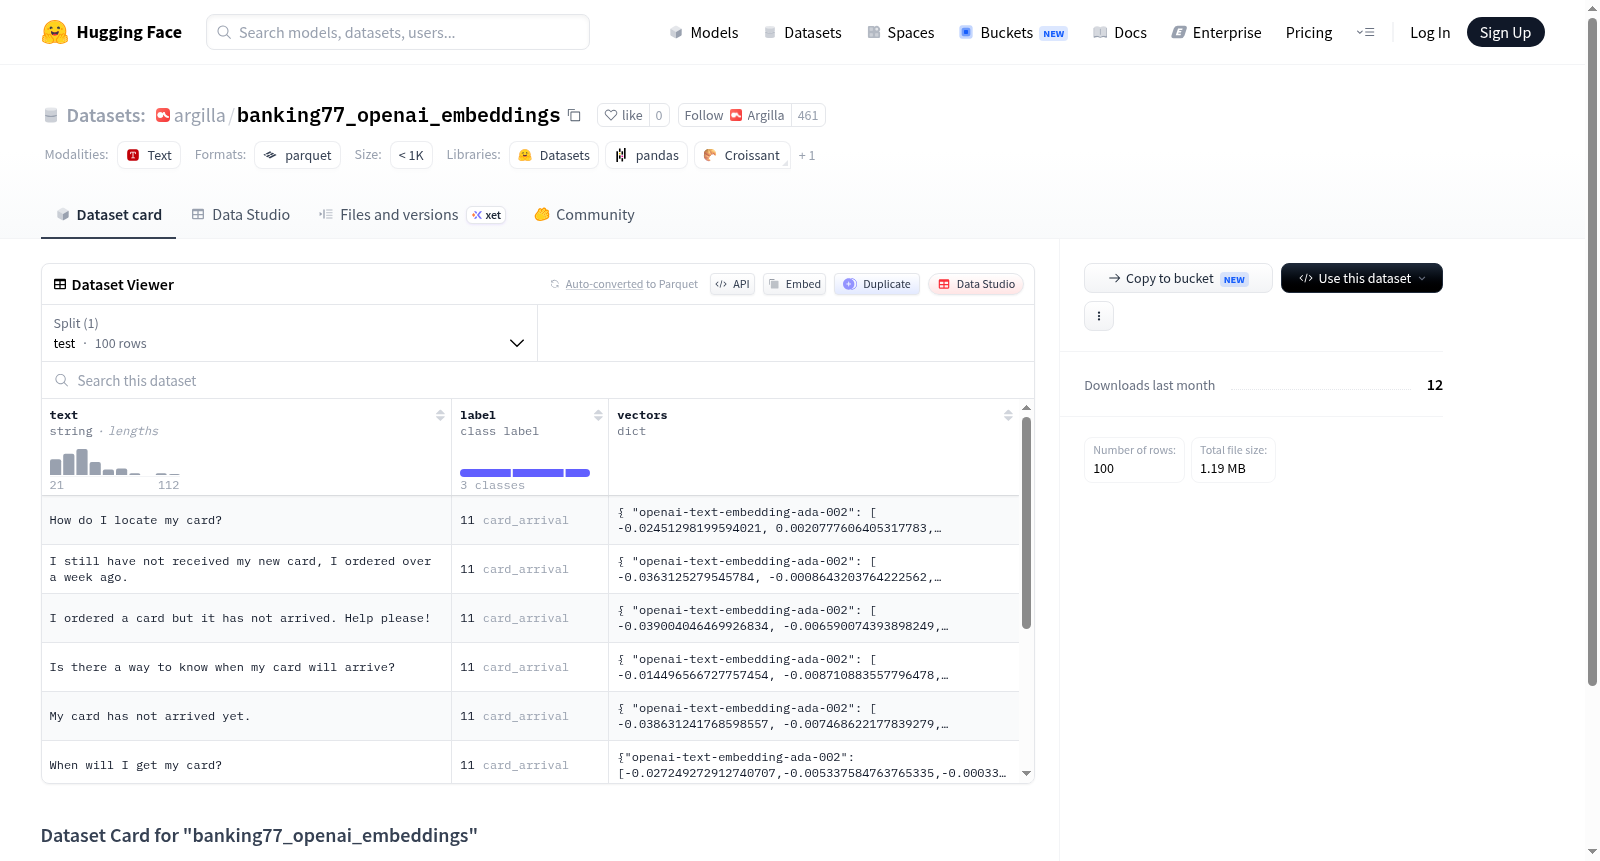Viewport: 1600px width, 861px height.
Task: Click the heart like icon
Action: 611,115
